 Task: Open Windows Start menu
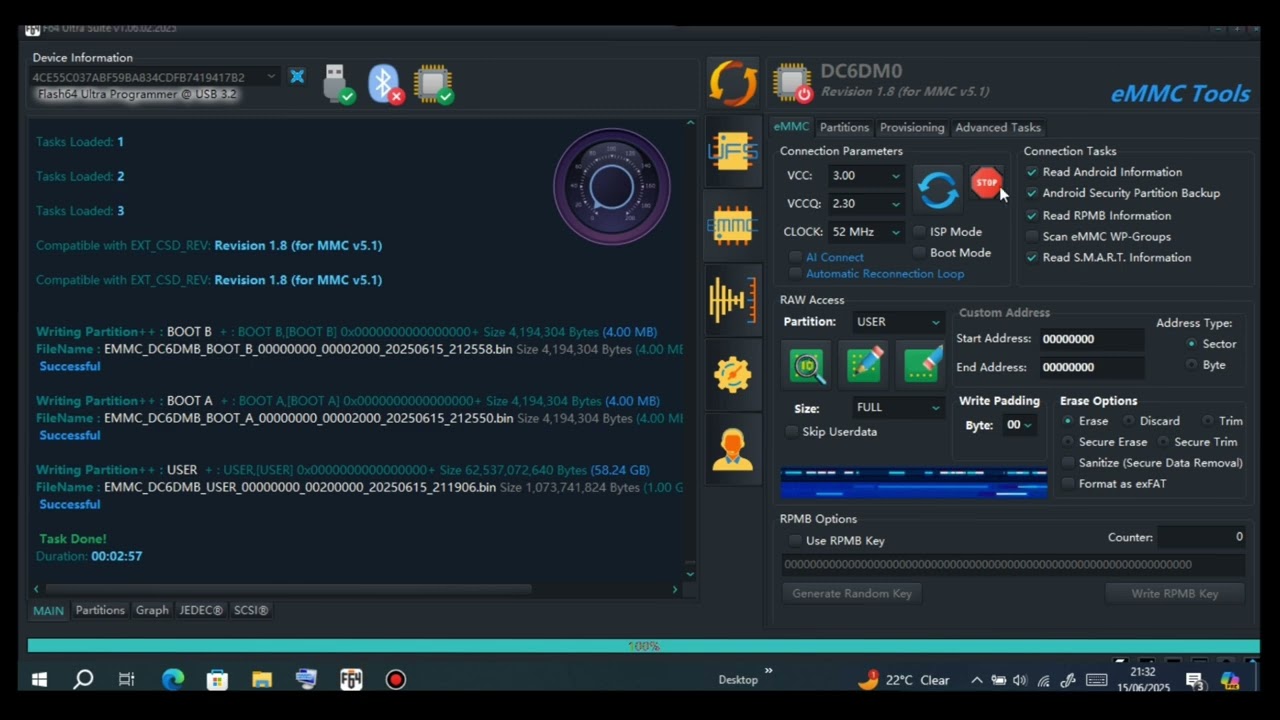[x=39, y=680]
